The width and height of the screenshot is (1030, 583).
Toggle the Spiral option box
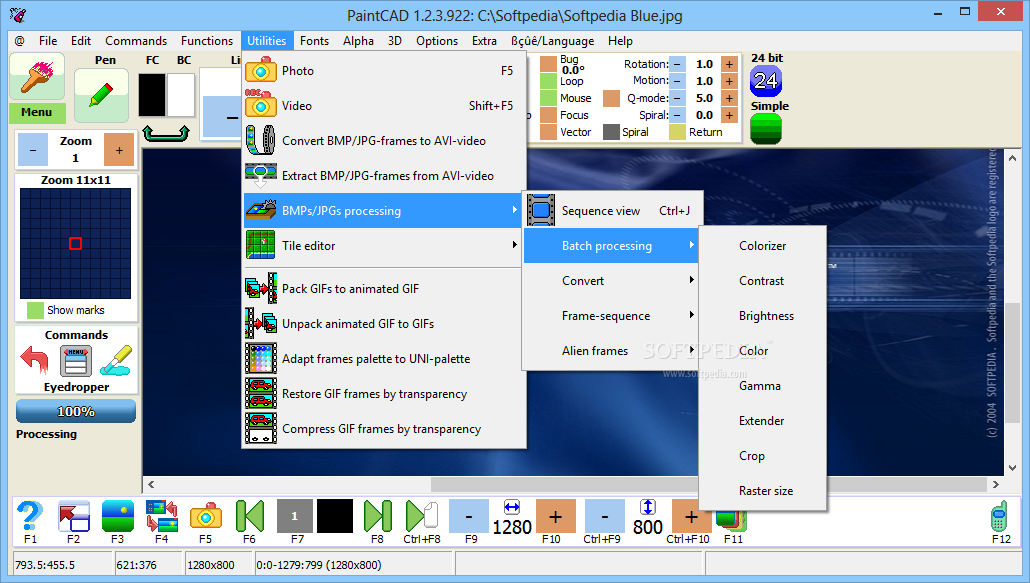tap(612, 132)
